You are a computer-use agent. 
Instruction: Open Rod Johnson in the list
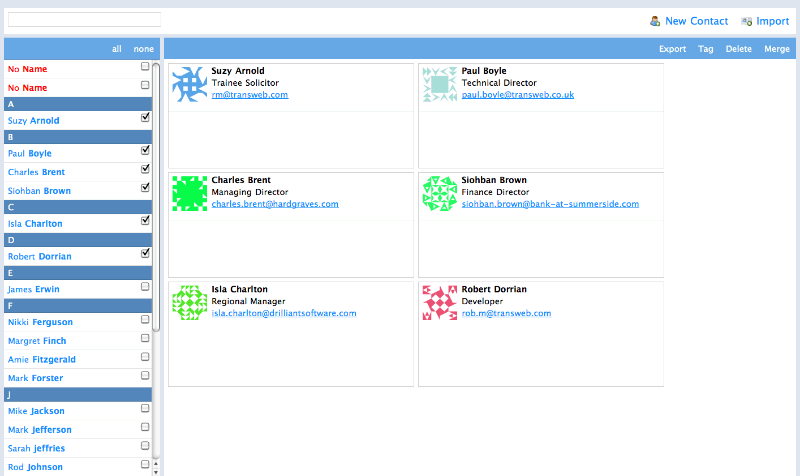coord(35,467)
